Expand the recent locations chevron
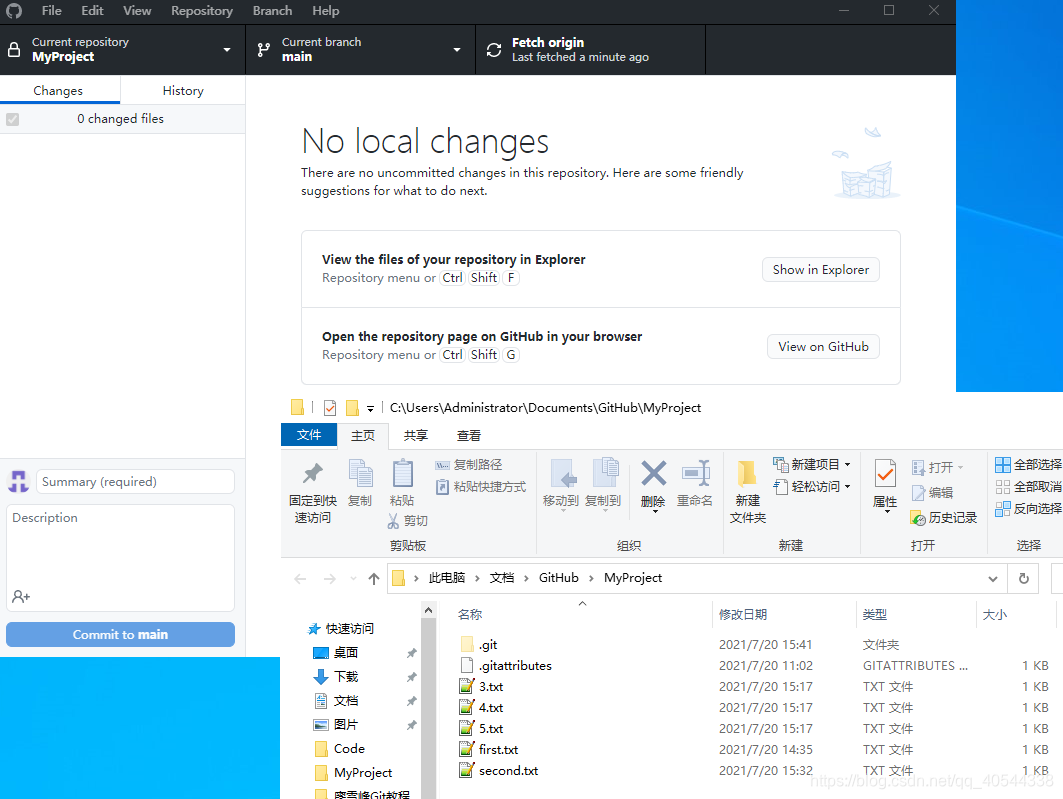 pyautogui.click(x=353, y=579)
